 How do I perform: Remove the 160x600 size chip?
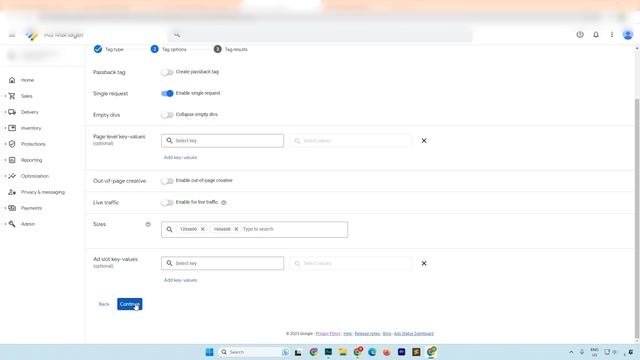236,229
